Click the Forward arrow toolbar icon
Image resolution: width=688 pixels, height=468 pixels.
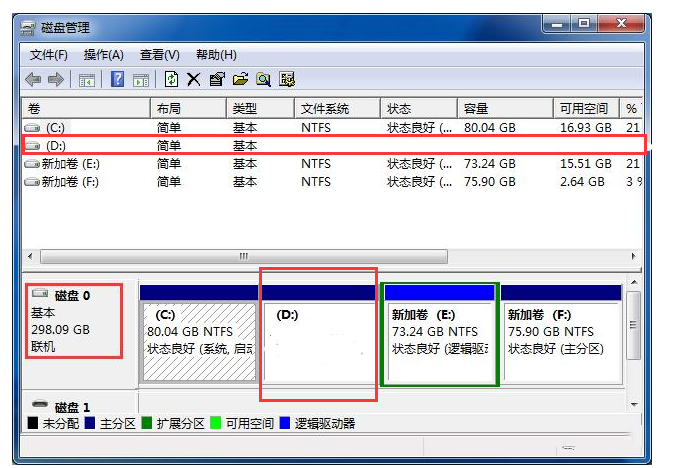[56, 79]
